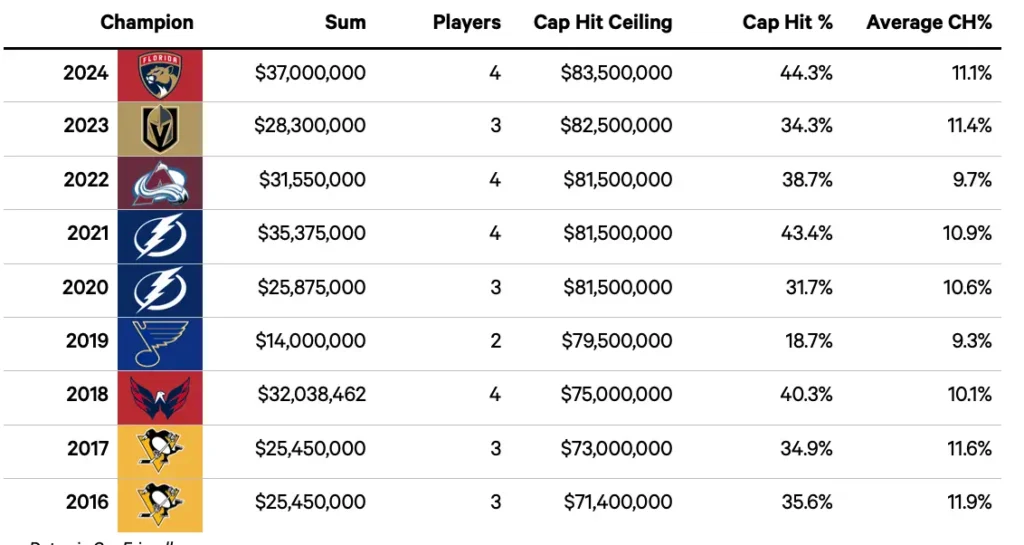Select the $37,000,000 sum cell
Screen dimensions: 1024x545
310,73
